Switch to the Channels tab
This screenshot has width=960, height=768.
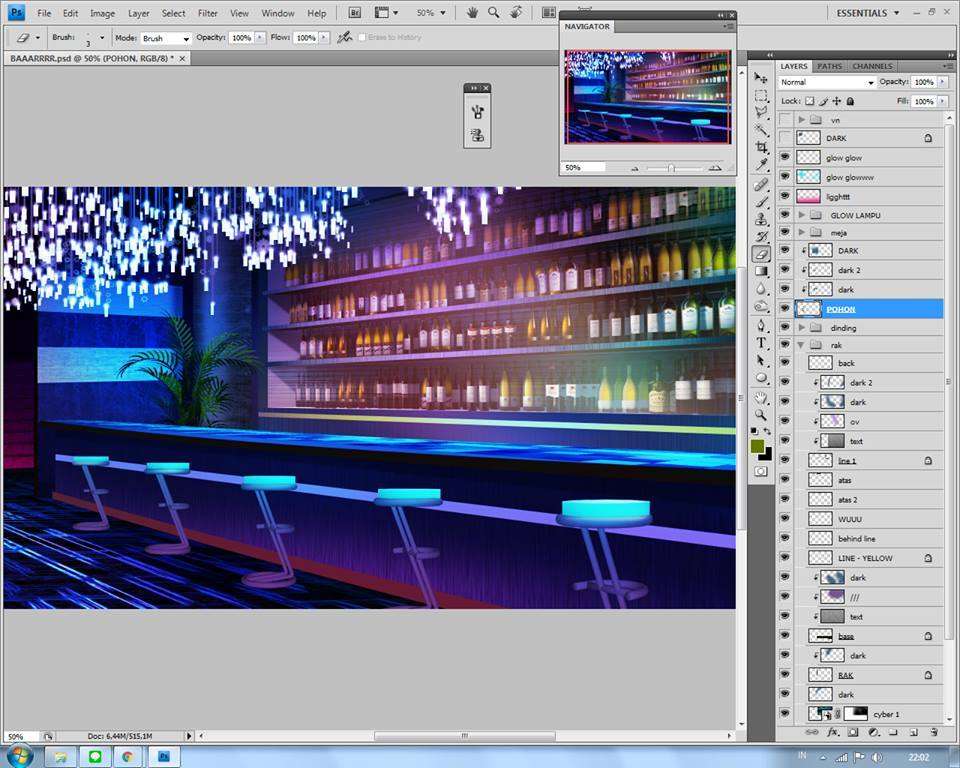click(x=872, y=66)
